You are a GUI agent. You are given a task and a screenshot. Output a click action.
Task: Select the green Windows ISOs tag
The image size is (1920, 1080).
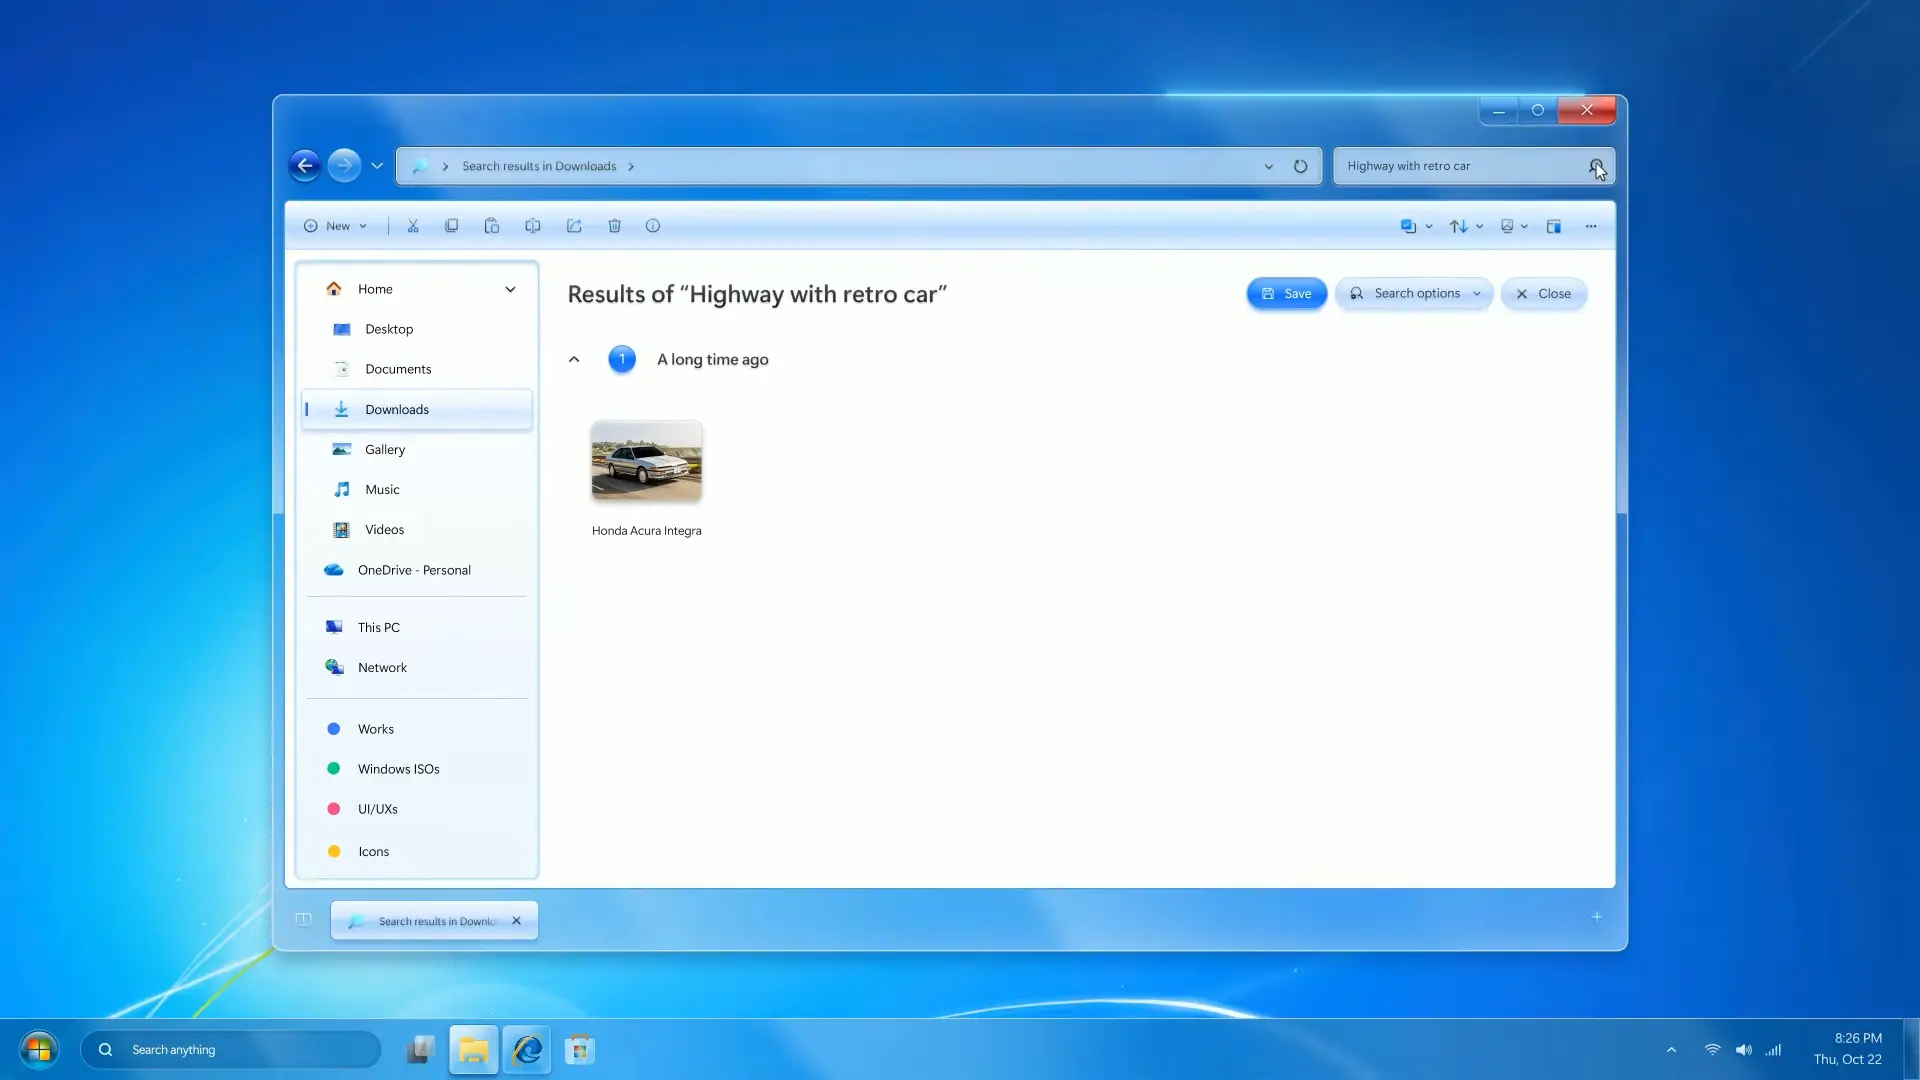[417, 769]
